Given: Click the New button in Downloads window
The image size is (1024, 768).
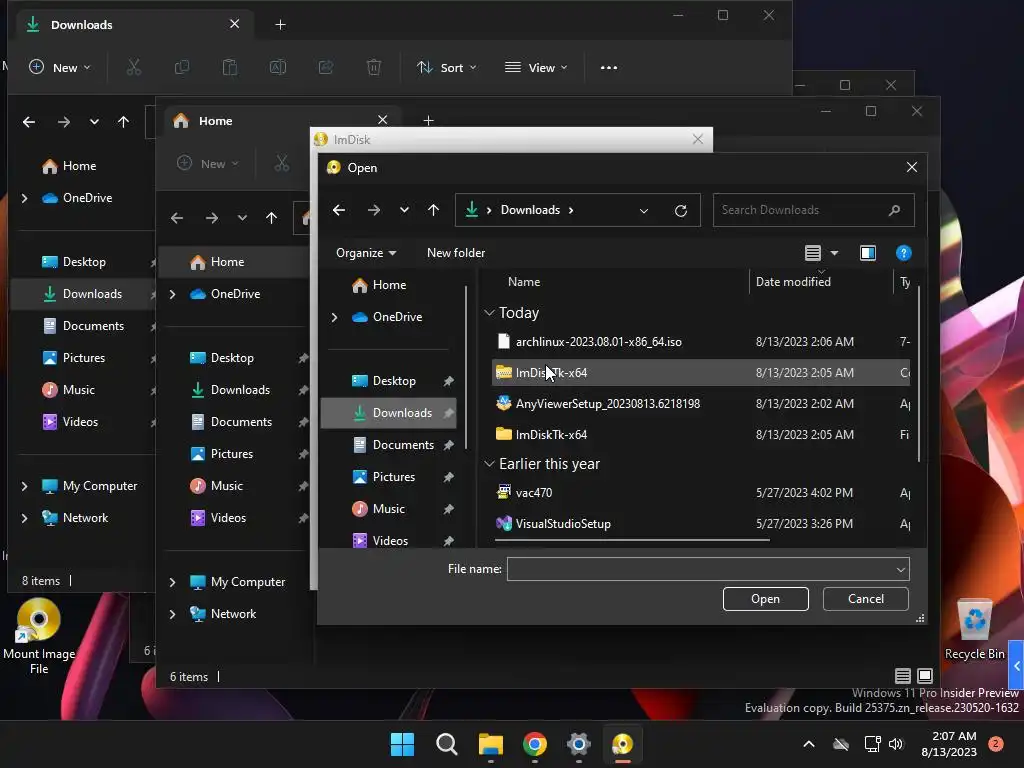Looking at the screenshot, I should 60,68.
